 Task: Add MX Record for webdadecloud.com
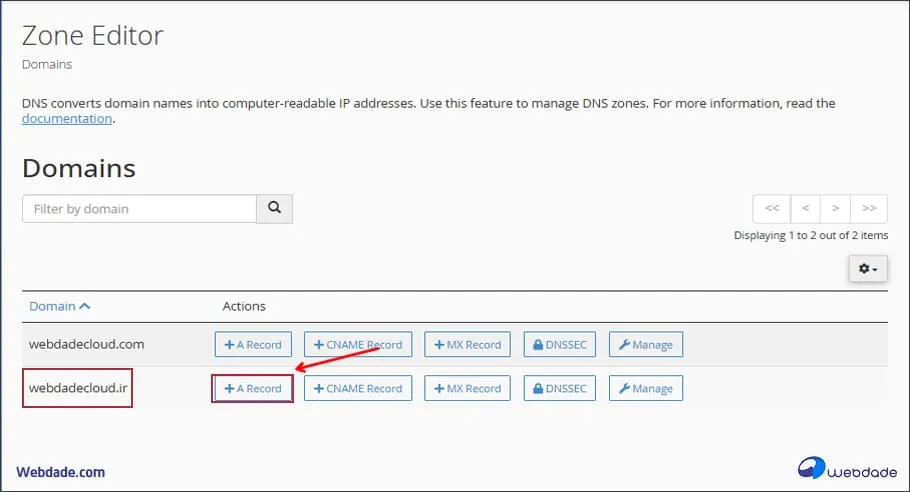pos(467,344)
